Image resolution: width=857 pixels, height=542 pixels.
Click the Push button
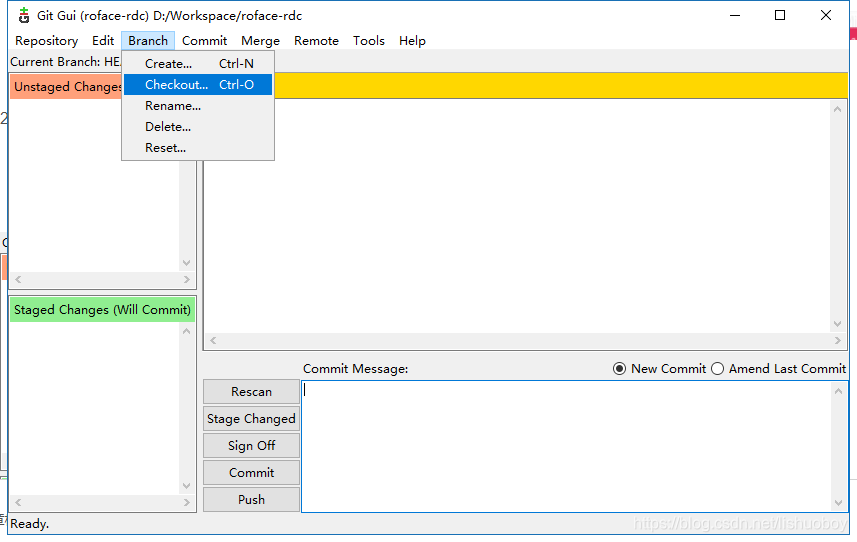pos(251,499)
